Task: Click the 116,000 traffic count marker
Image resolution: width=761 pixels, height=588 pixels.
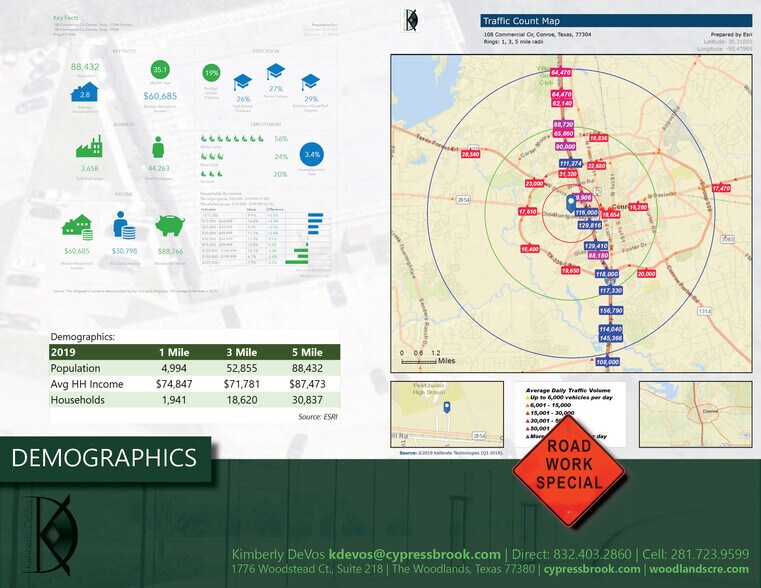Action: (586, 213)
